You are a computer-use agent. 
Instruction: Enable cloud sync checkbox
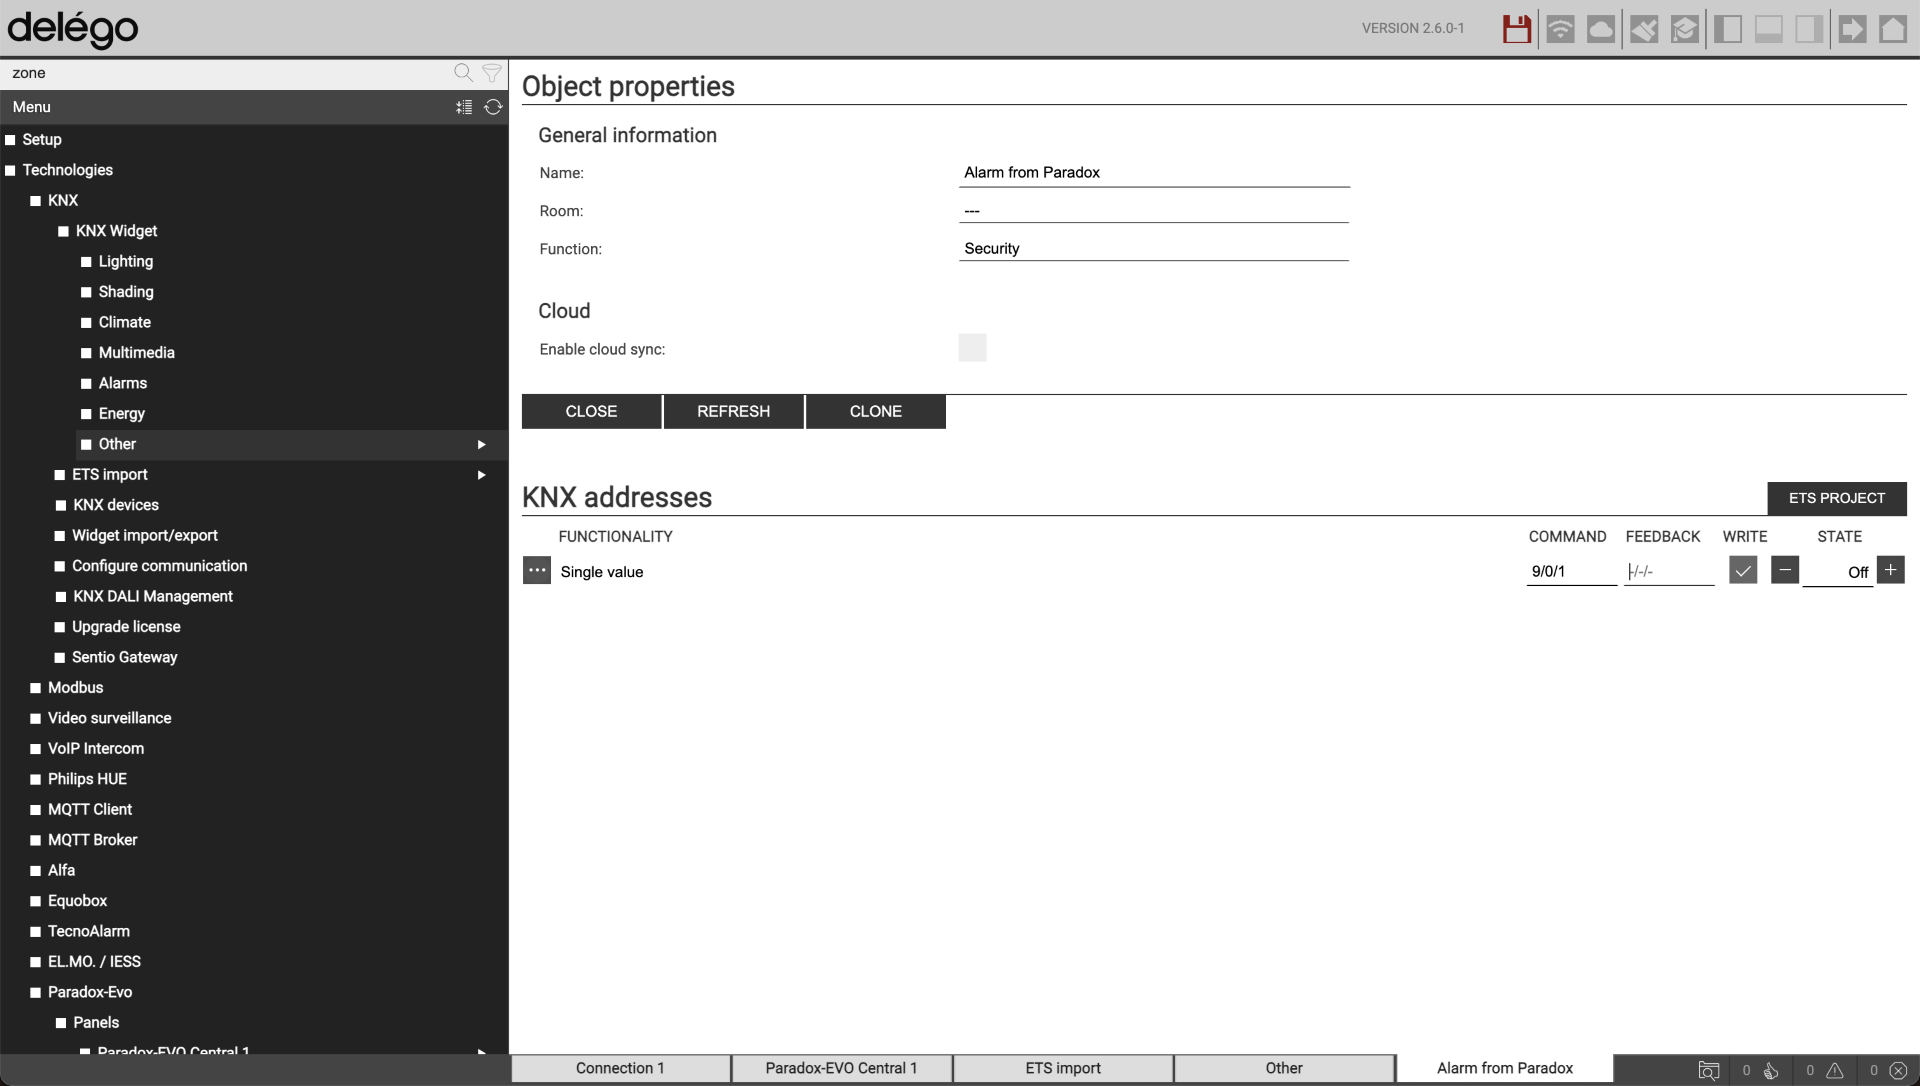pos(972,348)
